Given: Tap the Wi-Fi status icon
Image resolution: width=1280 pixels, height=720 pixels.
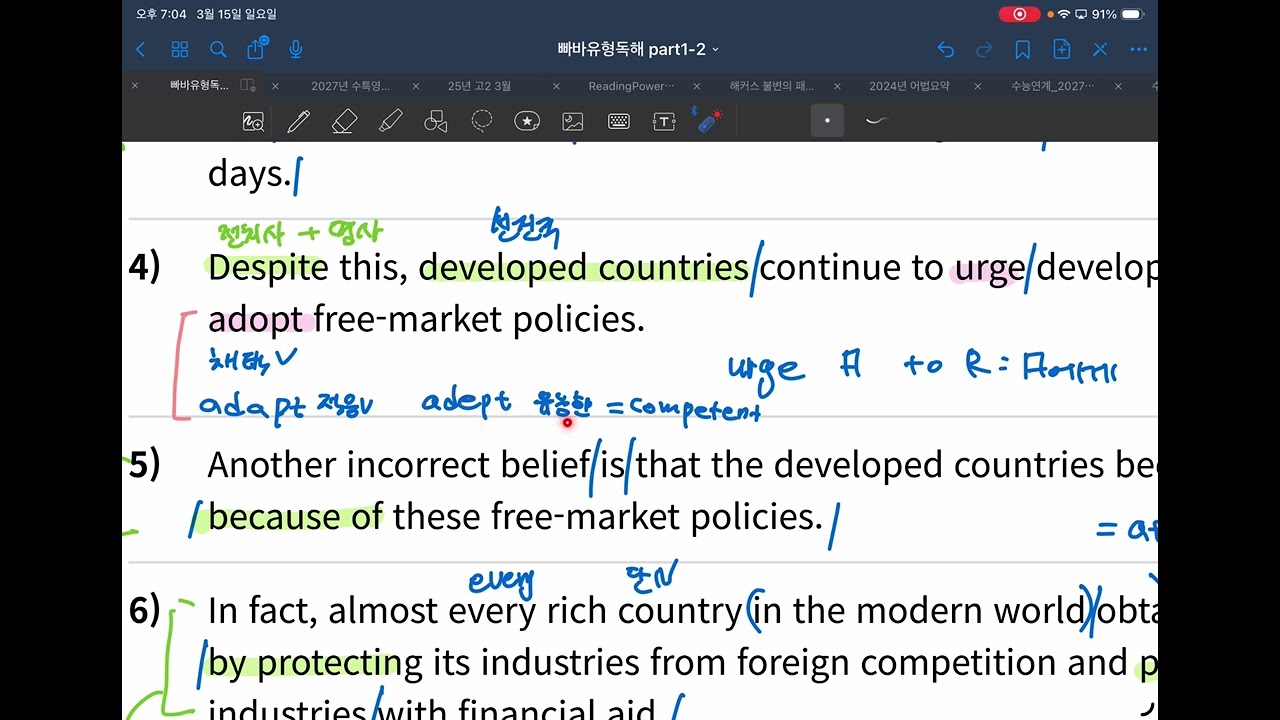Looking at the screenshot, I should point(1064,14).
